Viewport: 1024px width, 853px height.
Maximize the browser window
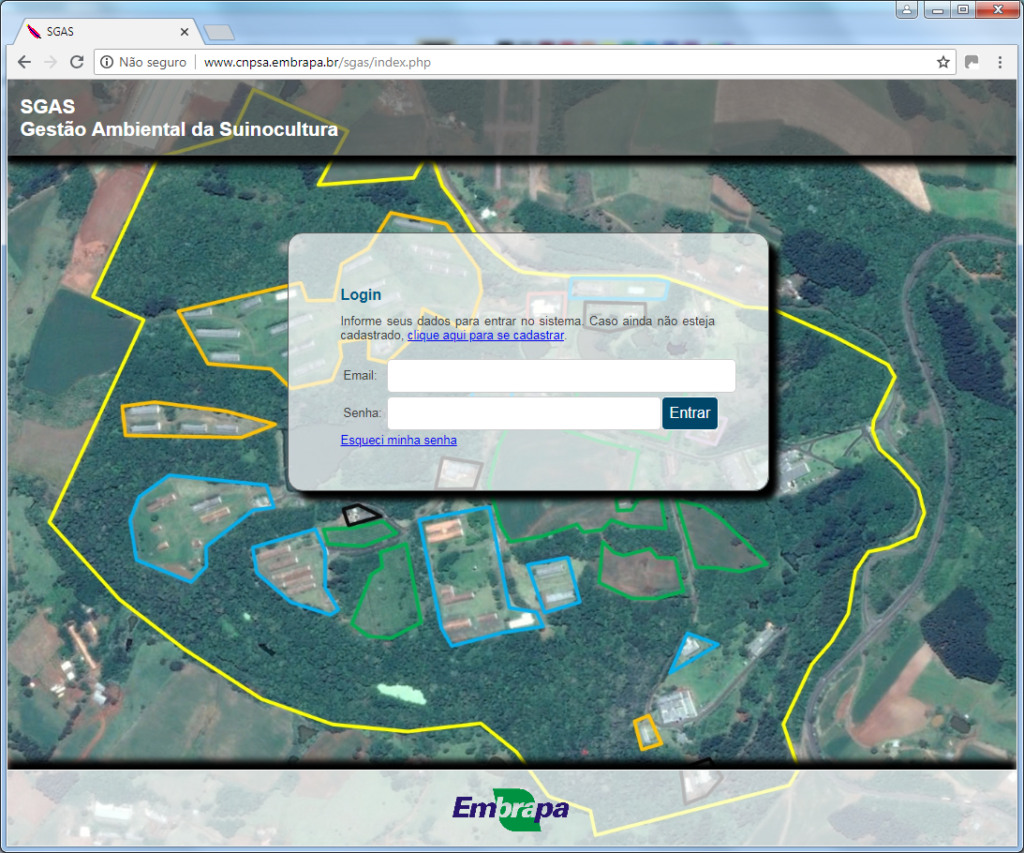point(962,10)
